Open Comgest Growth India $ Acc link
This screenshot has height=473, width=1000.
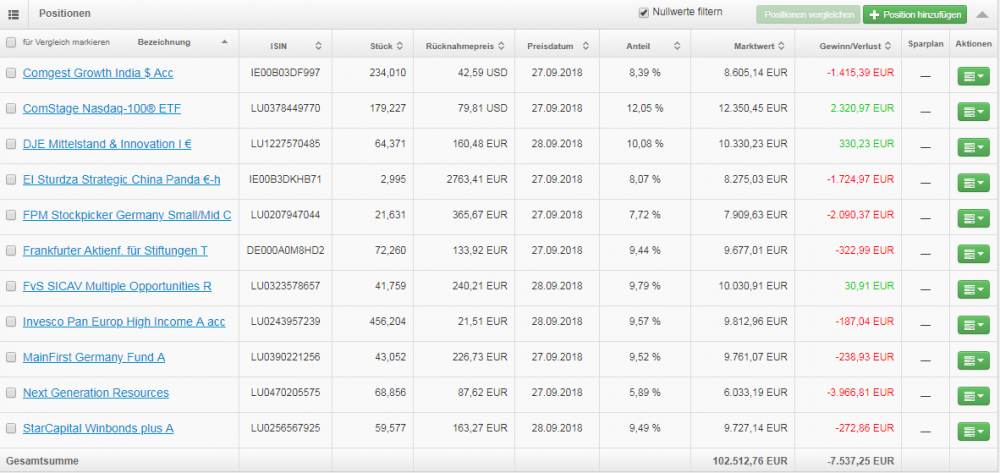98,73
